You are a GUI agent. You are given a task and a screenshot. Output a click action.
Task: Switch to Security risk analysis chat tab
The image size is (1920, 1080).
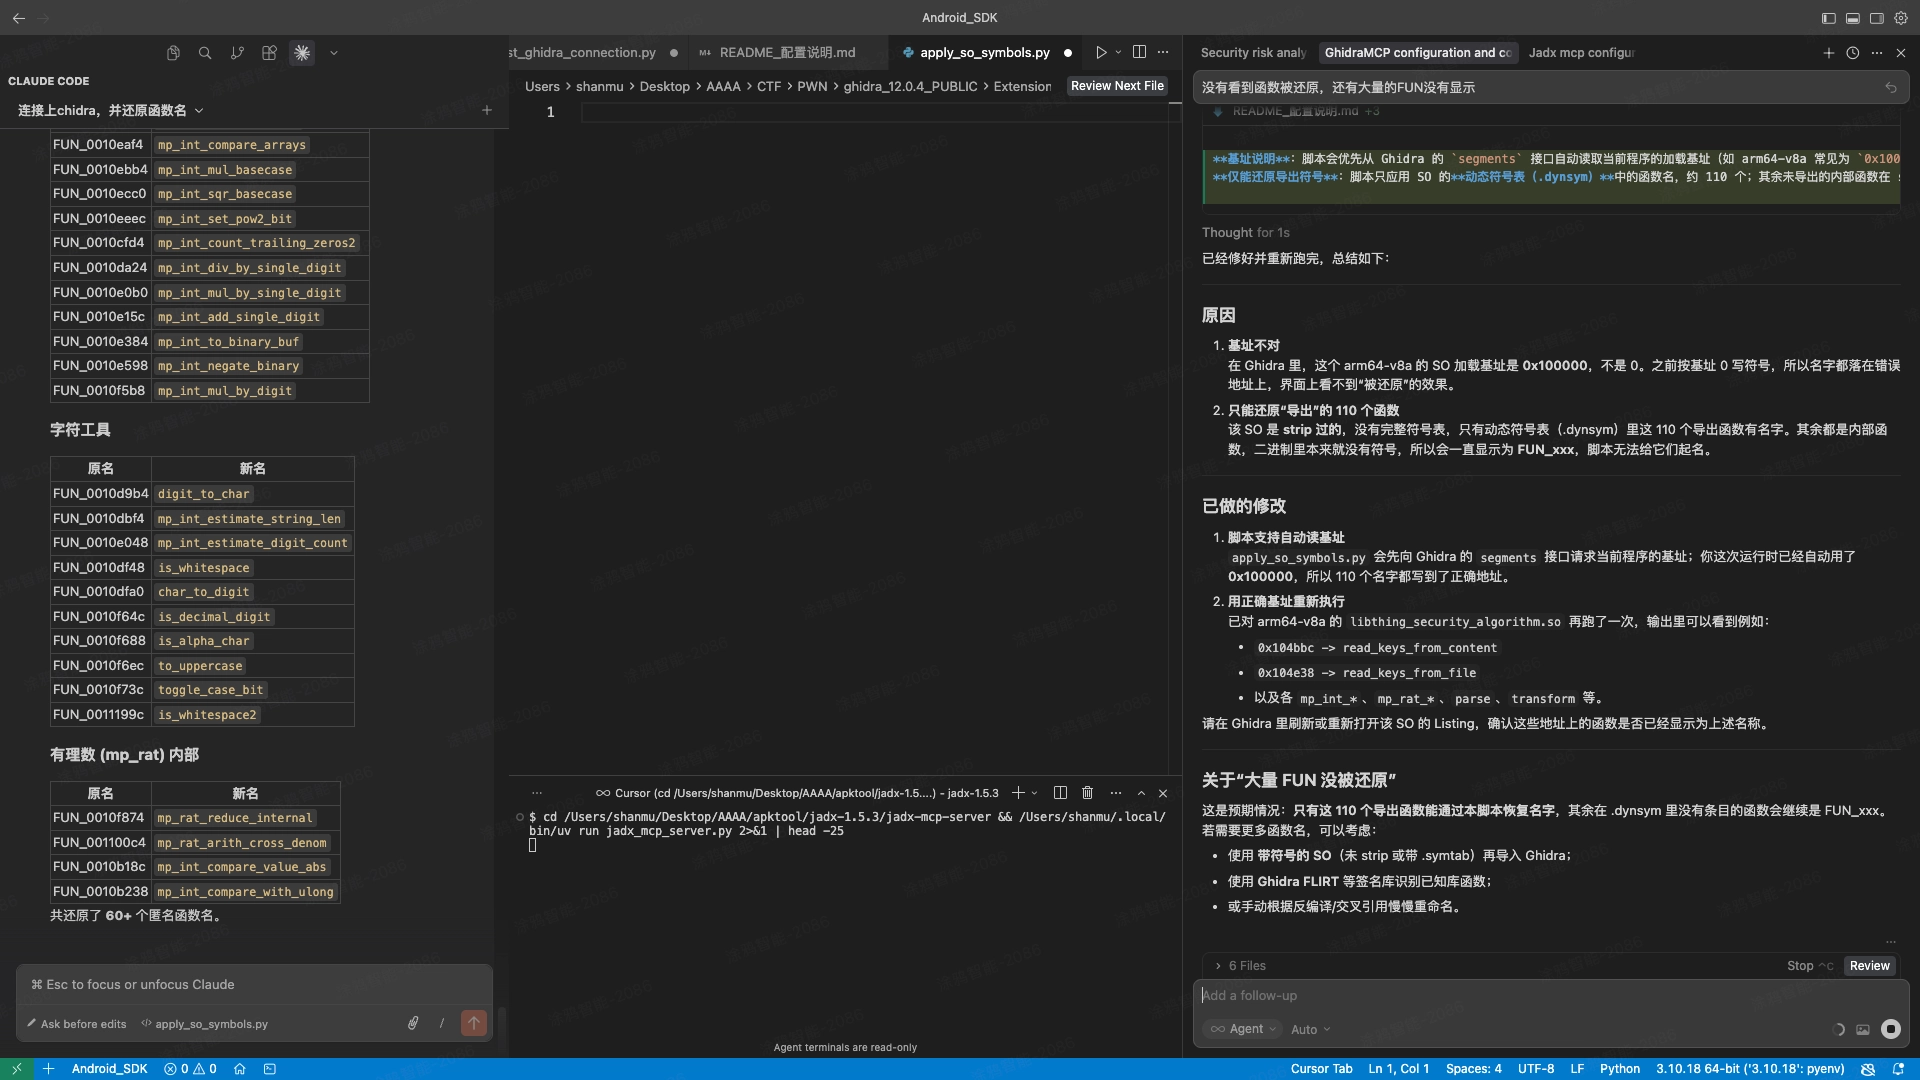point(1253,53)
